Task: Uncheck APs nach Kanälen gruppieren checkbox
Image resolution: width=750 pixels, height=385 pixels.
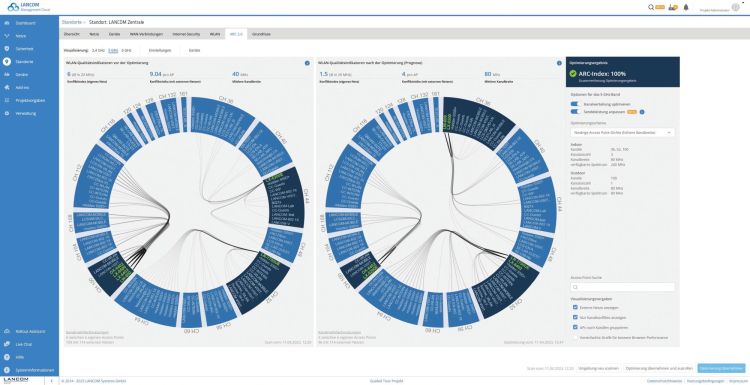Action: click(575, 327)
